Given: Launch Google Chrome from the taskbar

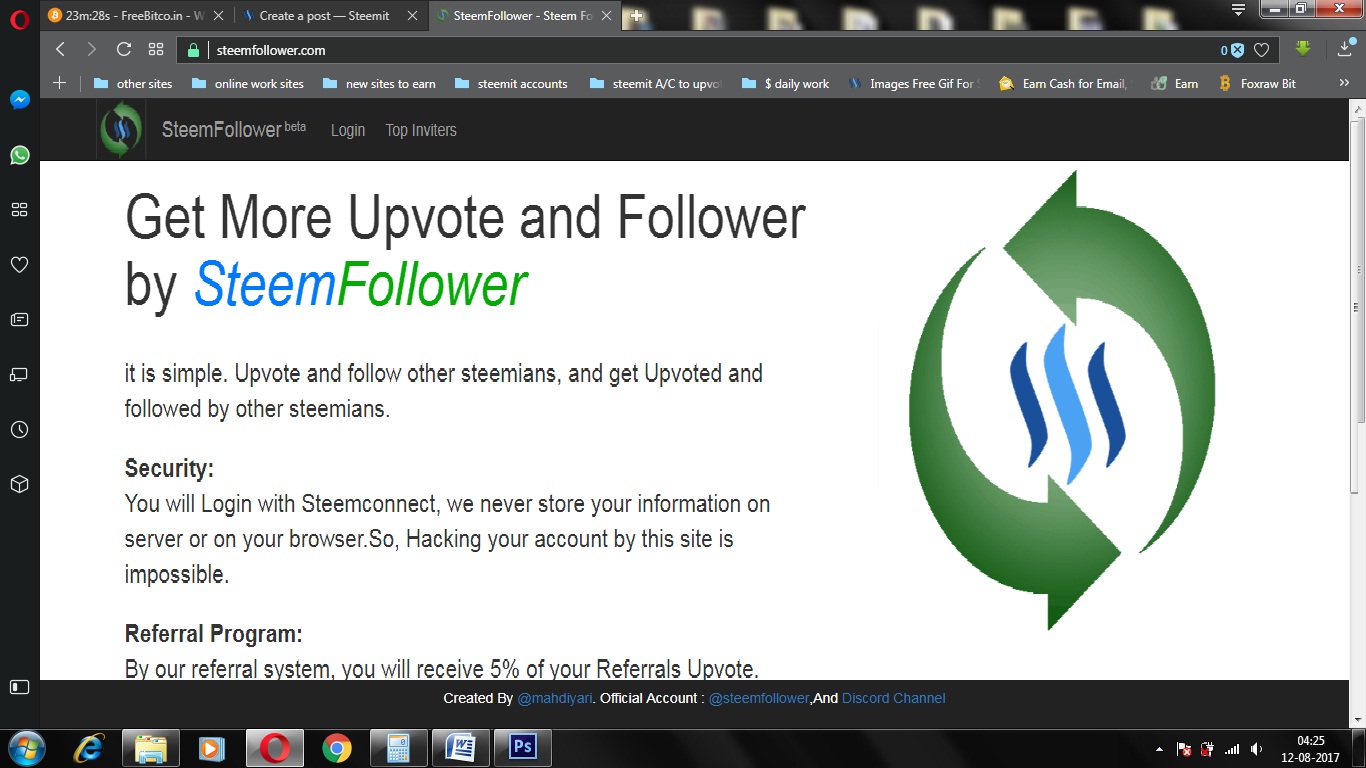Looking at the screenshot, I should click(x=337, y=748).
